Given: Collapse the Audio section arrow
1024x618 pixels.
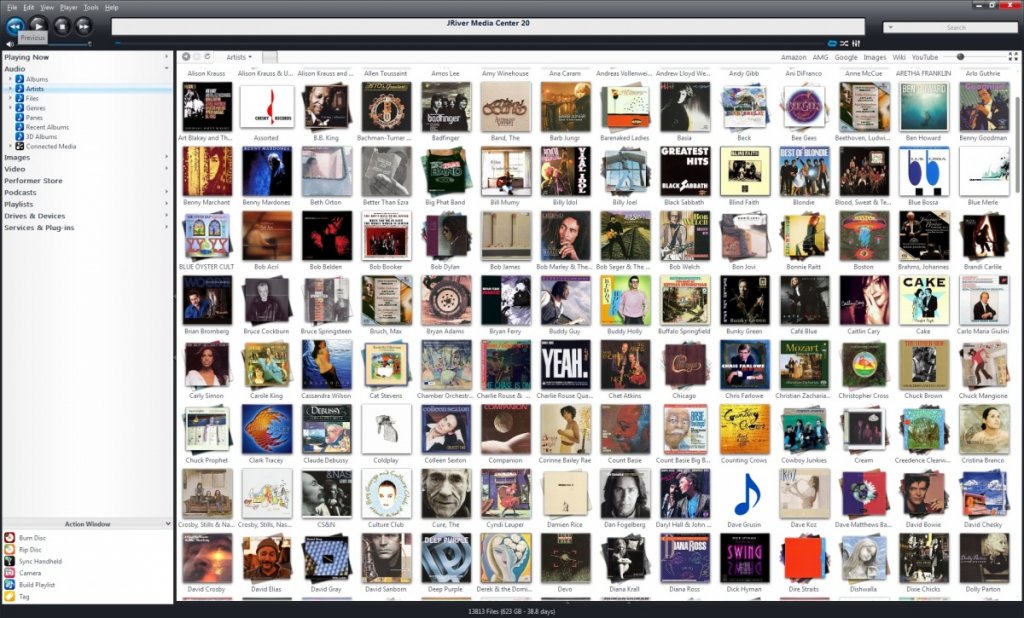Looking at the screenshot, I should click(167, 69).
